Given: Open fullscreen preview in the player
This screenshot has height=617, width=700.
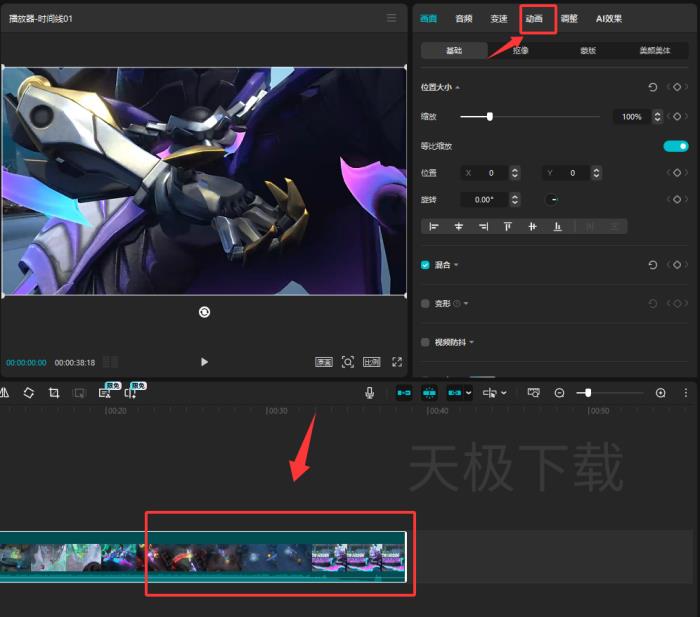Looking at the screenshot, I should coord(397,362).
